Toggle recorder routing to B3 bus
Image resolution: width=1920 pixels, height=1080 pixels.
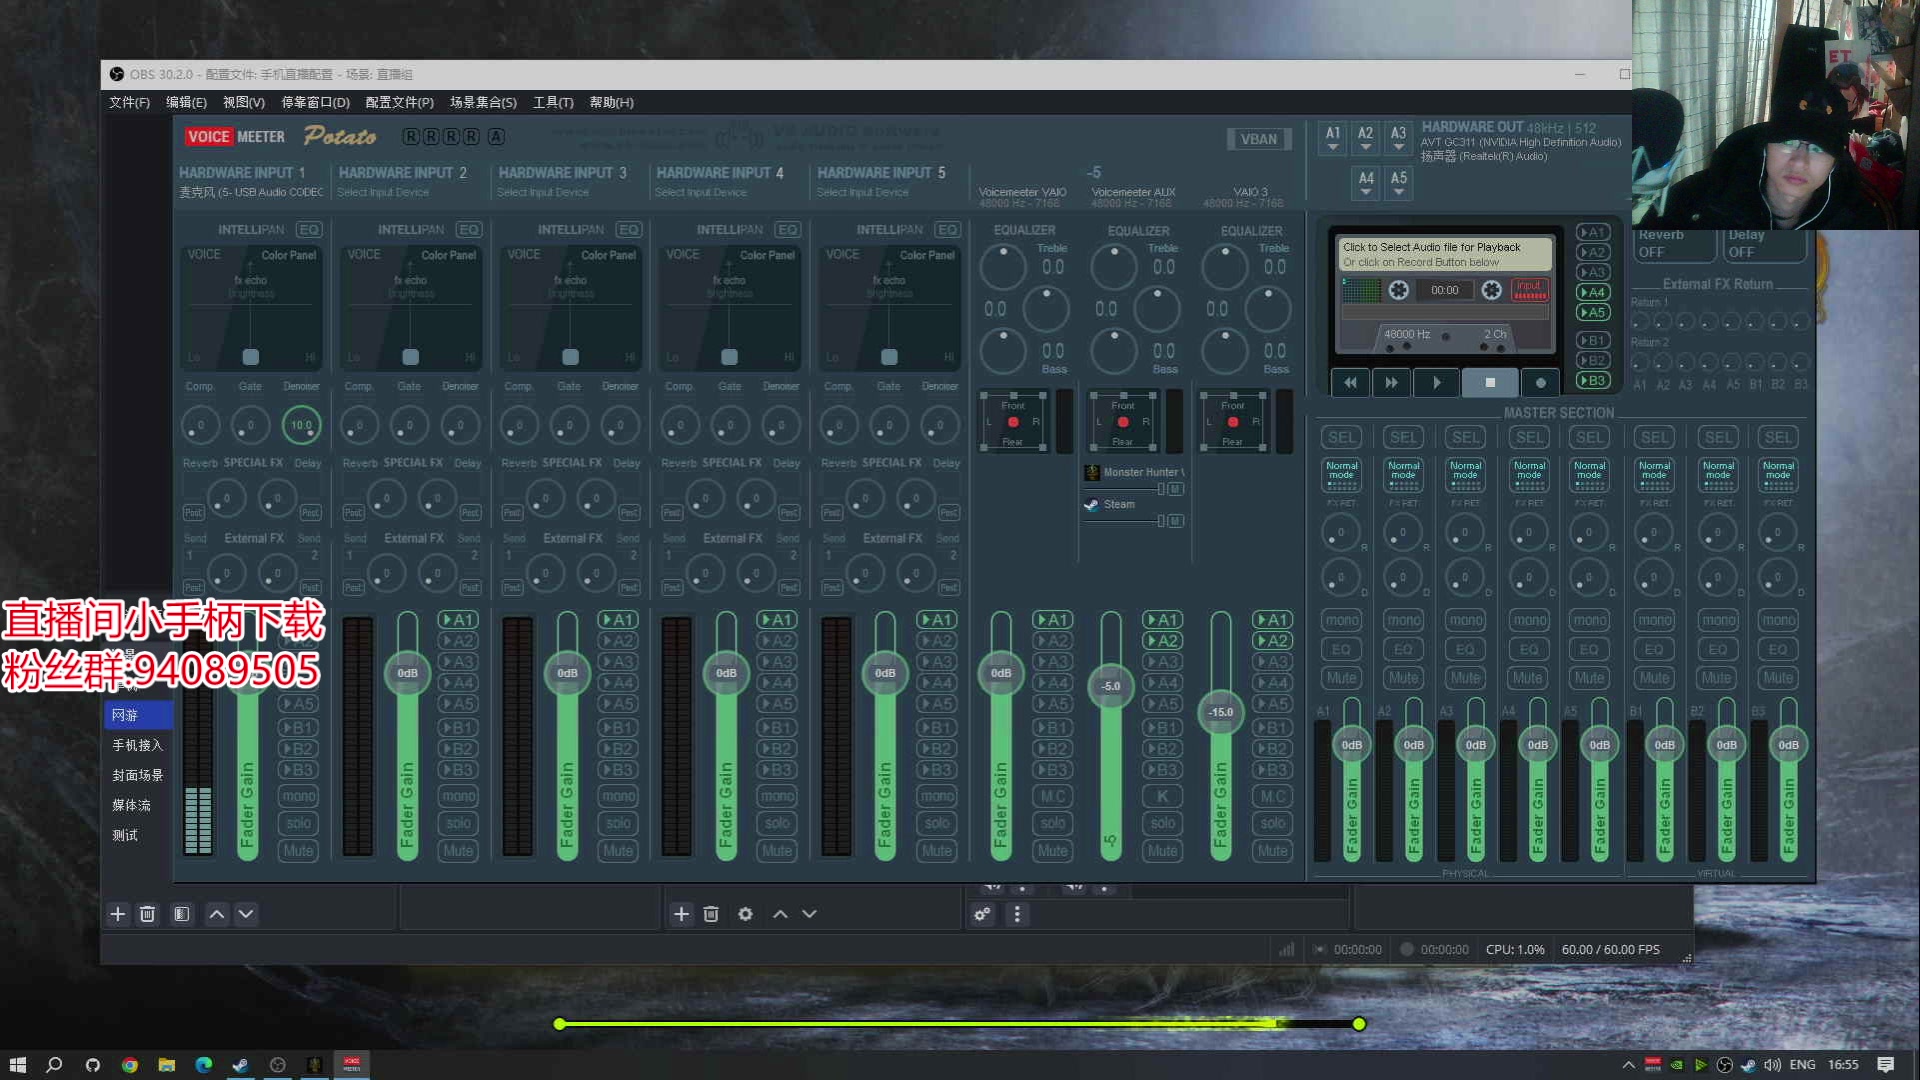[1592, 381]
